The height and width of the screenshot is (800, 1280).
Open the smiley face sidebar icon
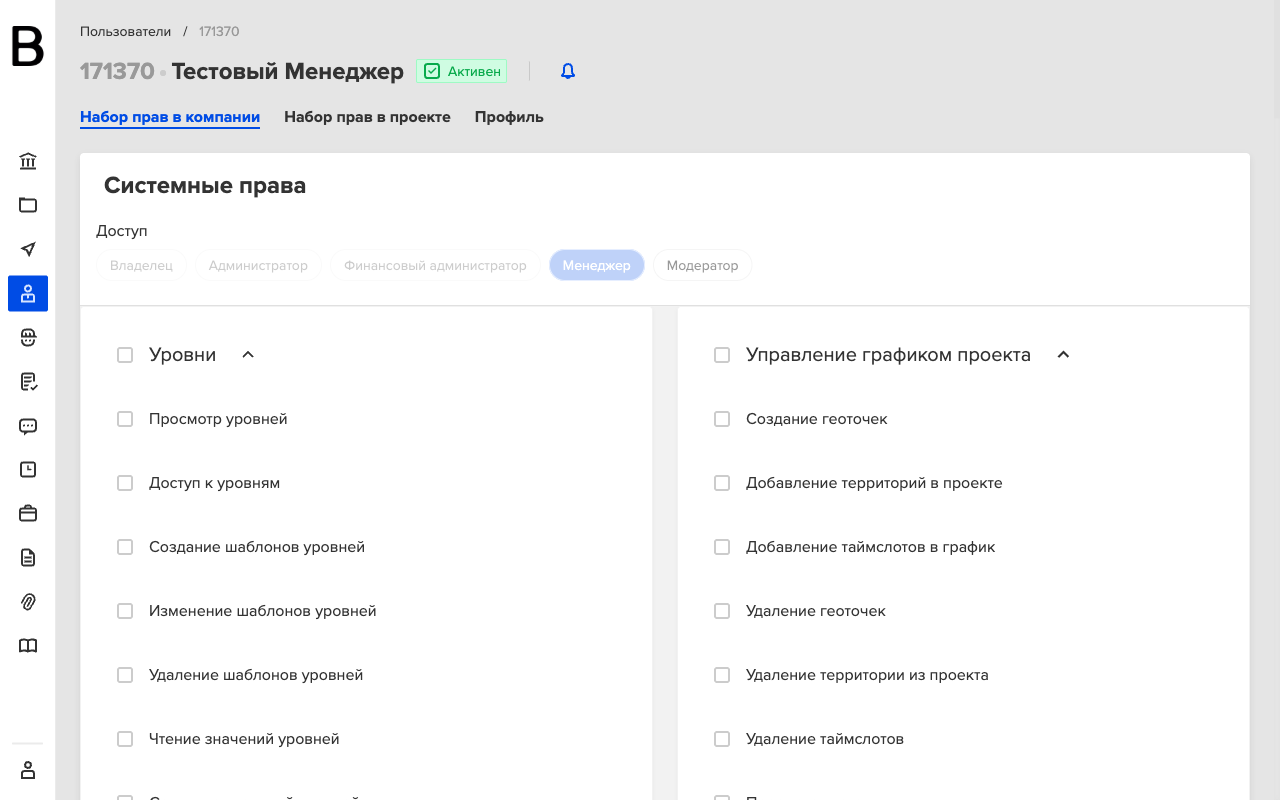coord(28,338)
